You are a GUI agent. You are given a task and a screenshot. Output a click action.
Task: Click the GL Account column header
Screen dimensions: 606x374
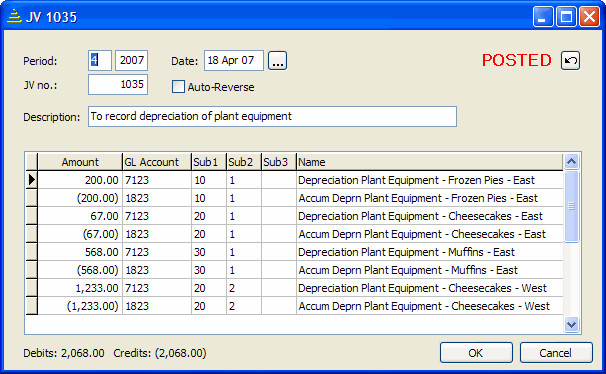click(157, 162)
